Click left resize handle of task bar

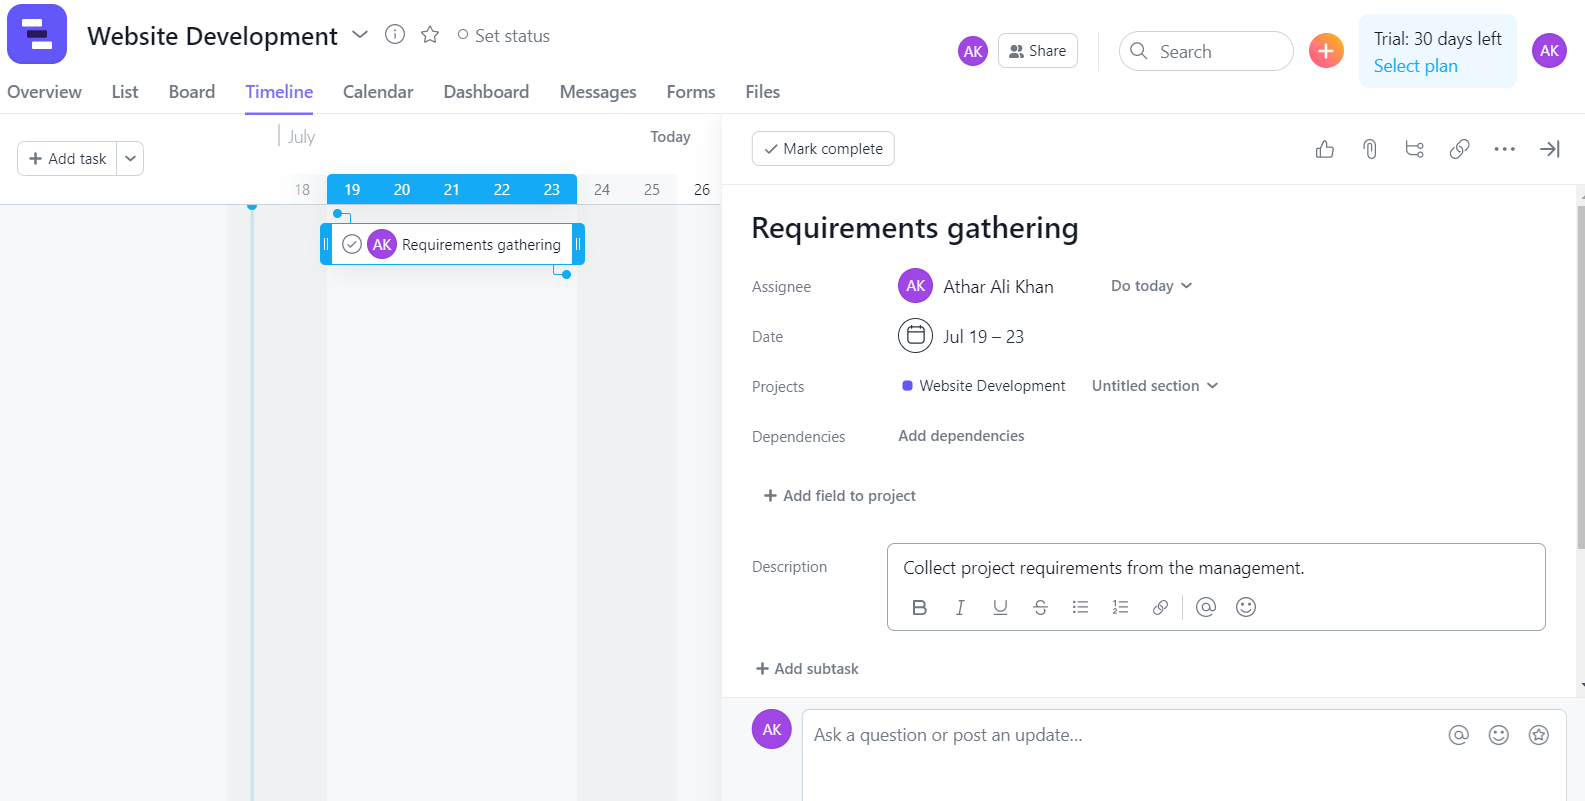325,244
